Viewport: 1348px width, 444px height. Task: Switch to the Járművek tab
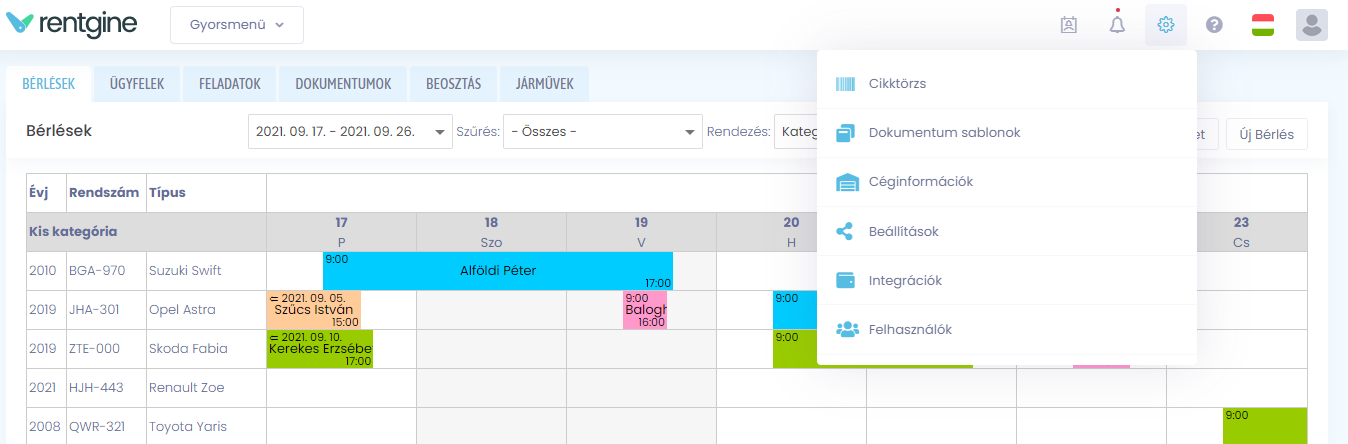(x=545, y=84)
